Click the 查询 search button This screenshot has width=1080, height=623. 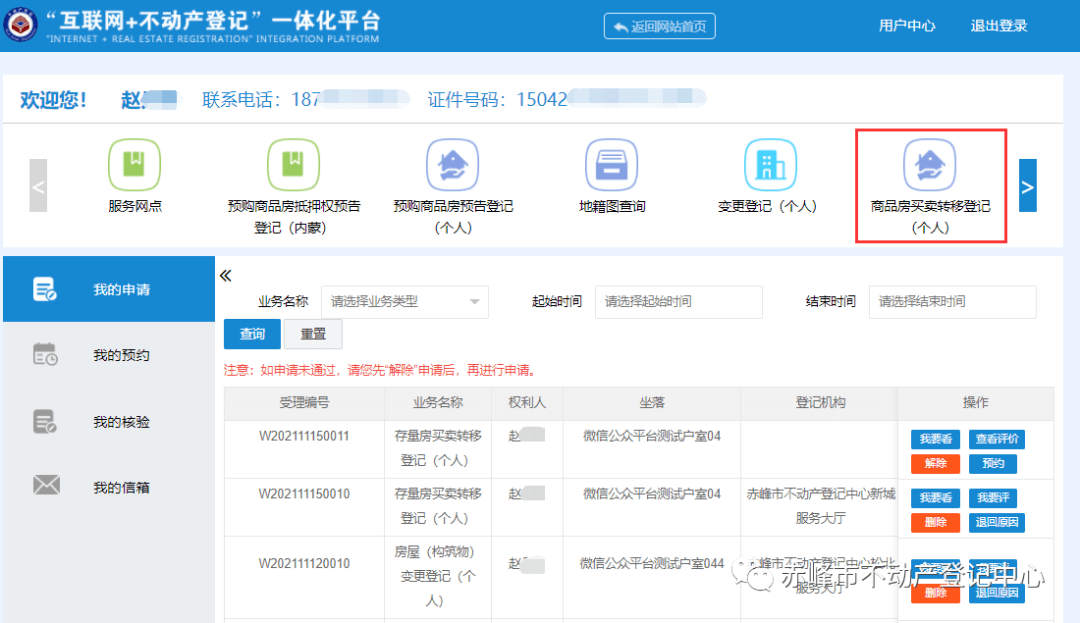(x=251, y=334)
